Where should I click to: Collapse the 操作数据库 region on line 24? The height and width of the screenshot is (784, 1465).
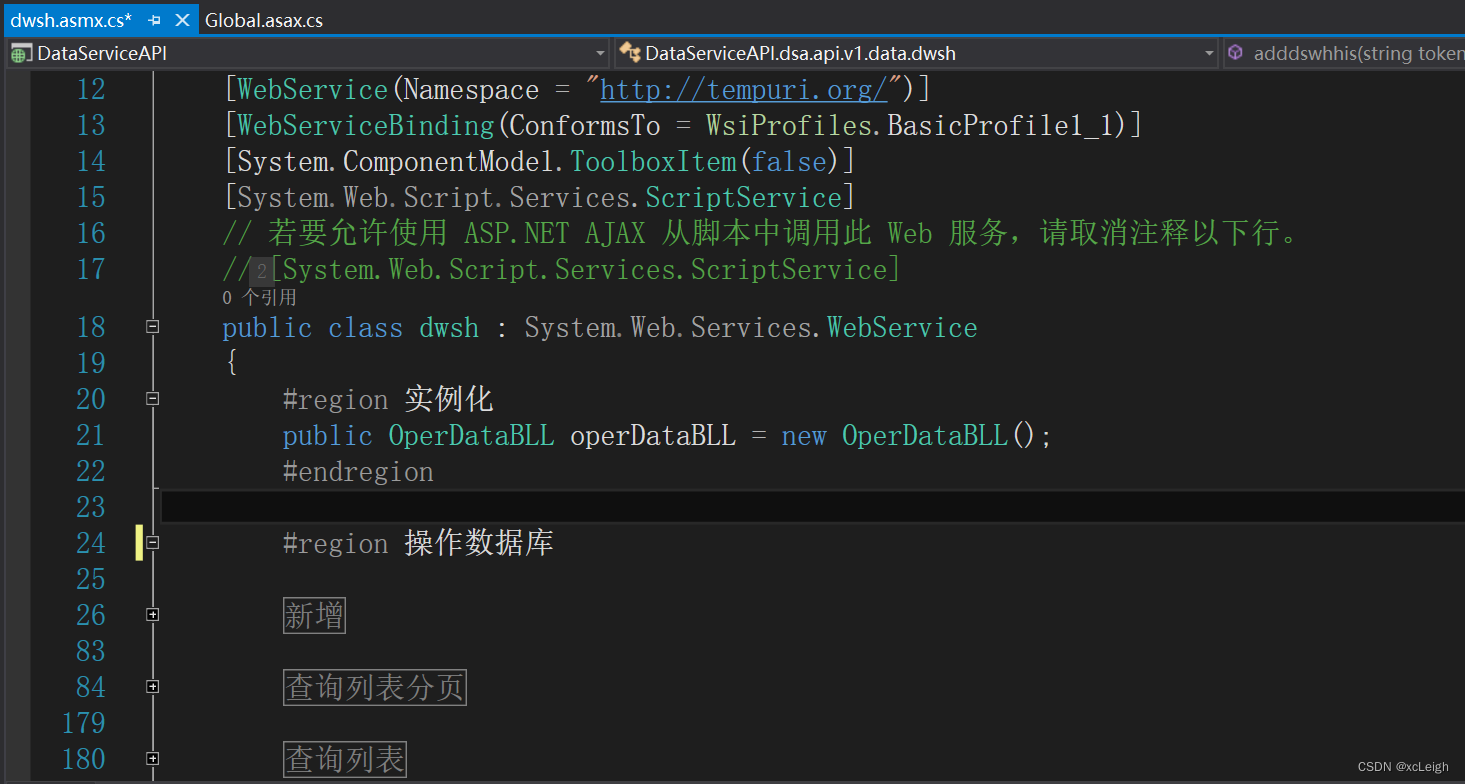coord(153,542)
